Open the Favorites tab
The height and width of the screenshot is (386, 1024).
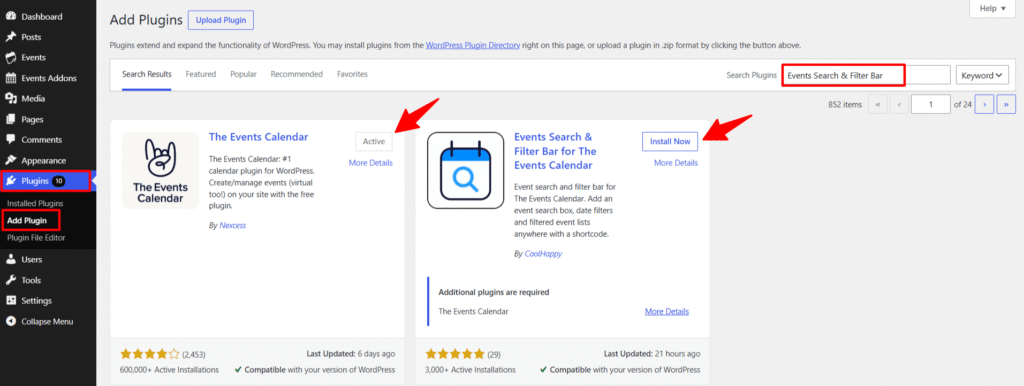pos(352,74)
